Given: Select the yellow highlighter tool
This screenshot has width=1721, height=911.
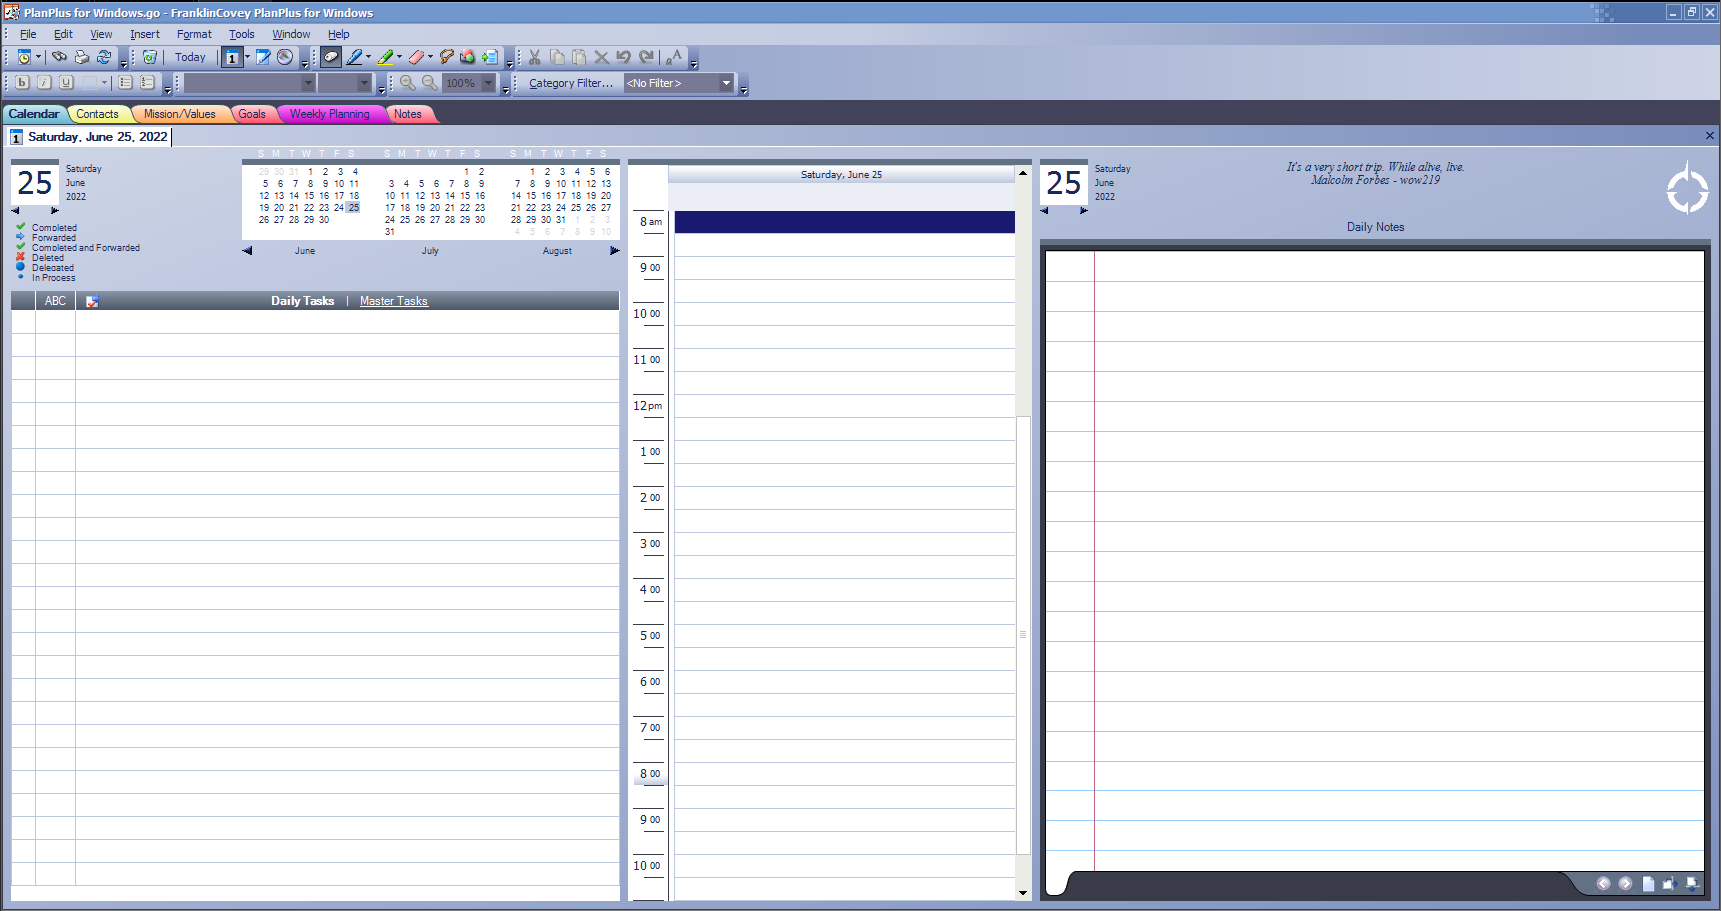Looking at the screenshot, I should click(x=387, y=57).
